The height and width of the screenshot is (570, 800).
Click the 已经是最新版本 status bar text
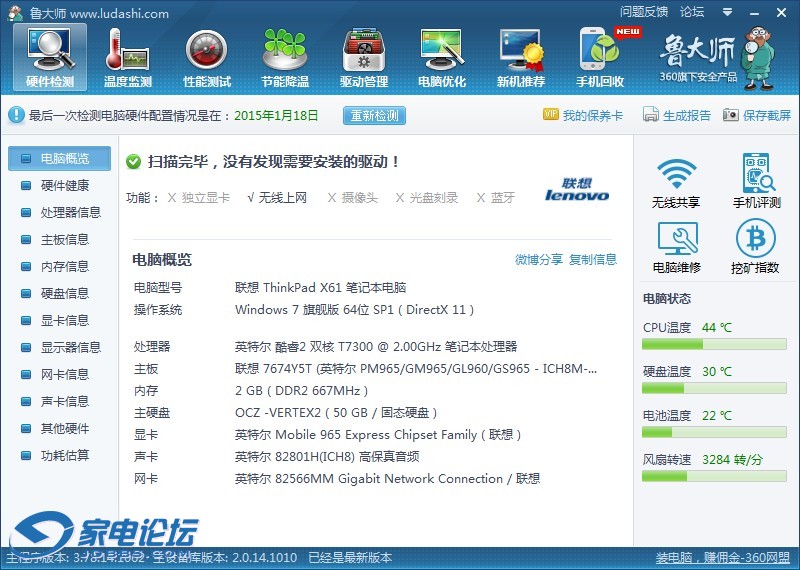(350, 558)
